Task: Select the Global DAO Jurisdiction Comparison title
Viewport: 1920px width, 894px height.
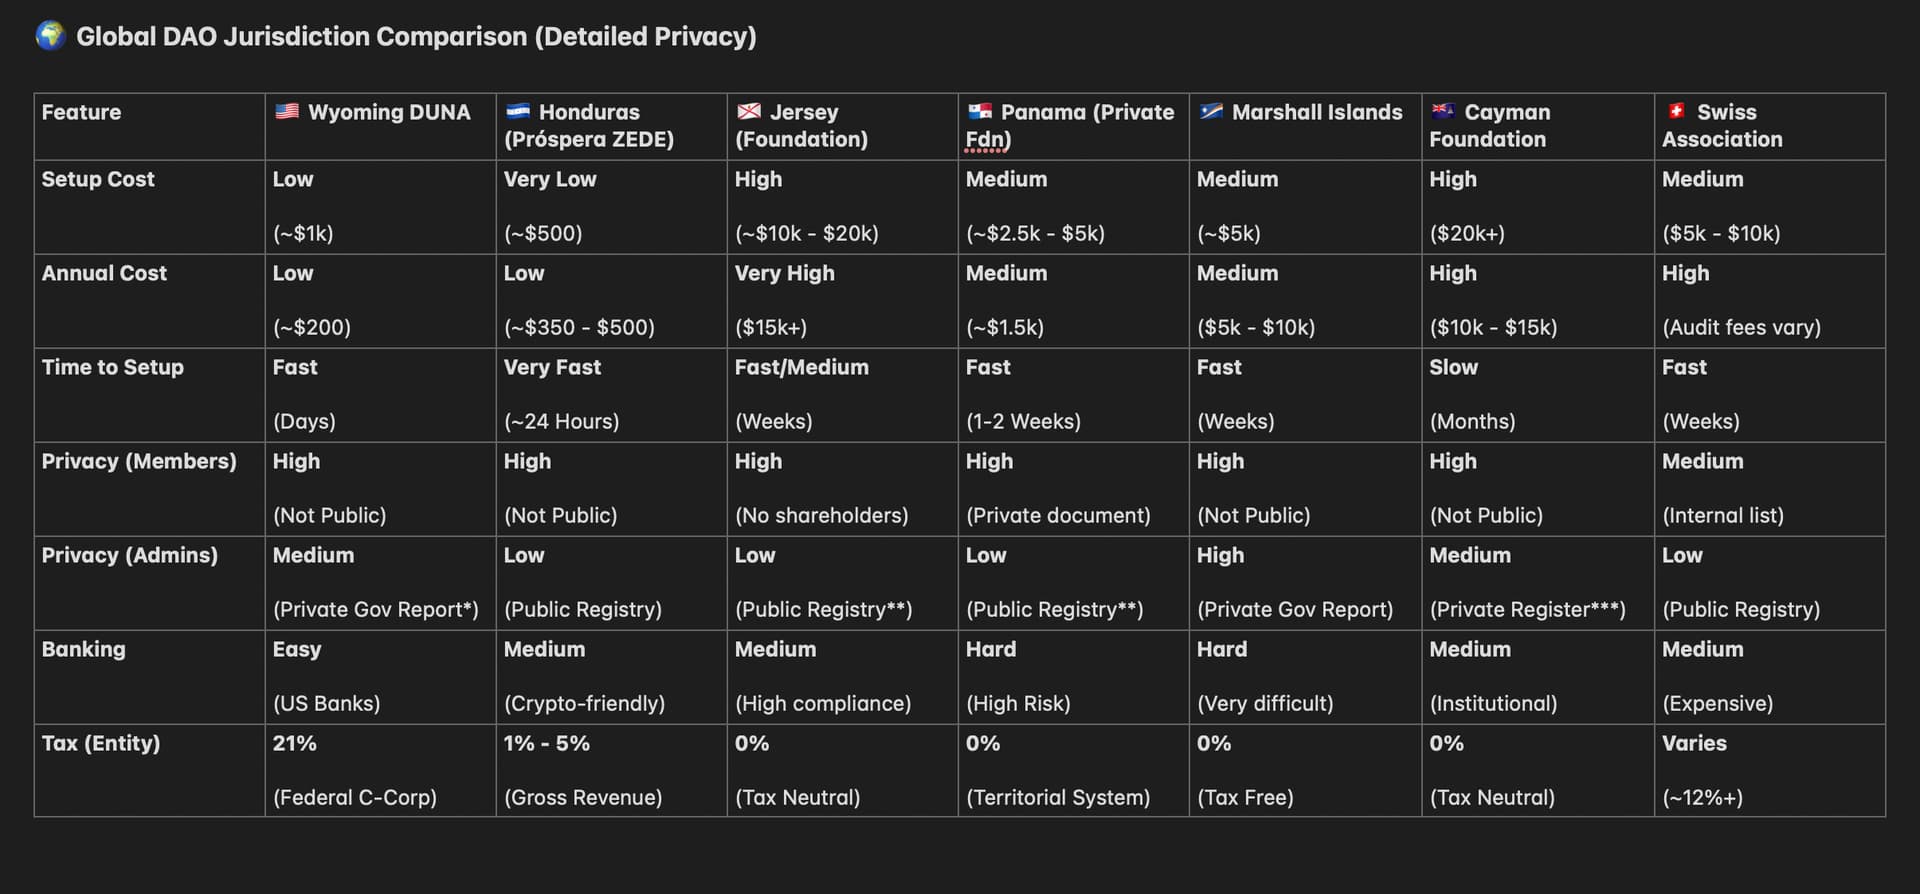Action: [x=416, y=37]
